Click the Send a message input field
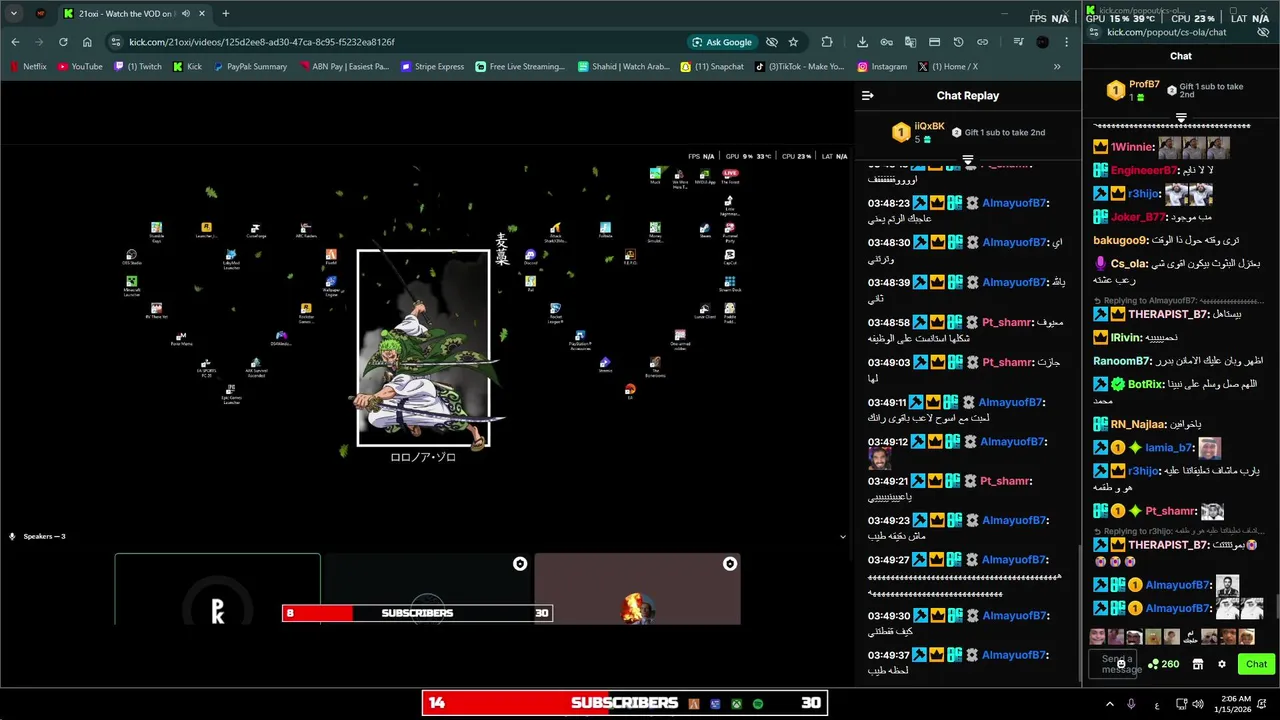This screenshot has width=1280, height=720. (1113, 664)
